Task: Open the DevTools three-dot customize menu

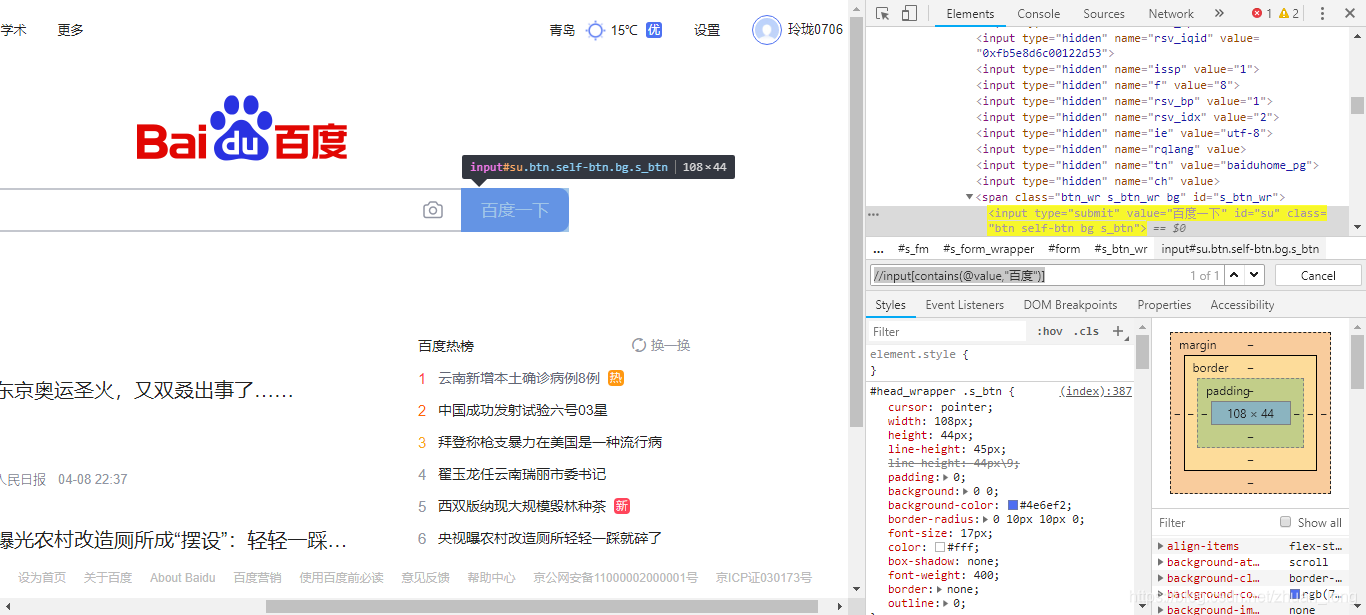Action: [x=1322, y=13]
